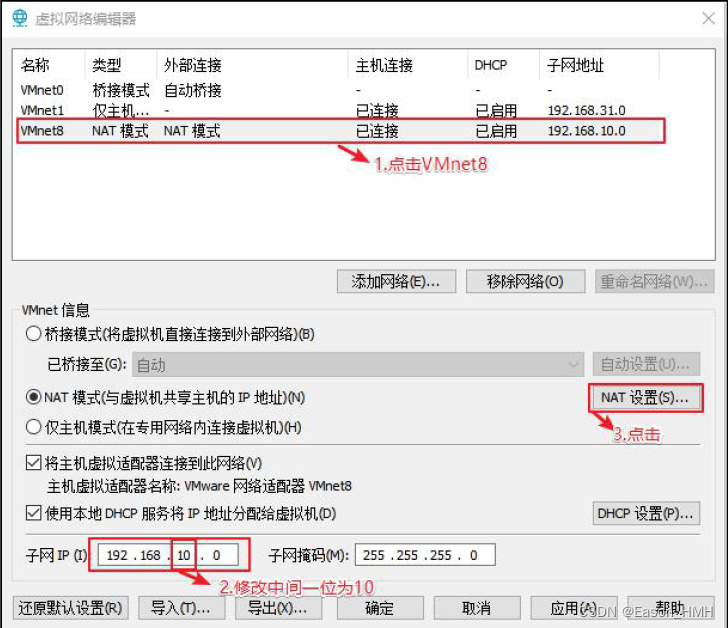Image resolution: width=728 pixels, height=628 pixels.
Task: Click 还原默认设置(R) button
Action: coord(71,608)
